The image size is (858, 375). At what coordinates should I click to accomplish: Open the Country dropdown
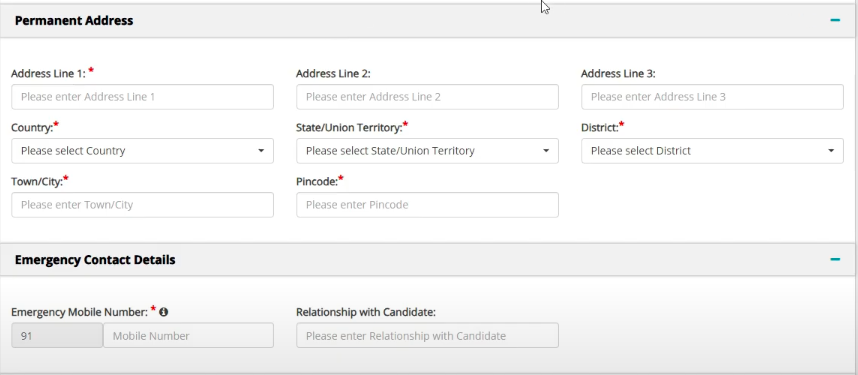click(142, 151)
